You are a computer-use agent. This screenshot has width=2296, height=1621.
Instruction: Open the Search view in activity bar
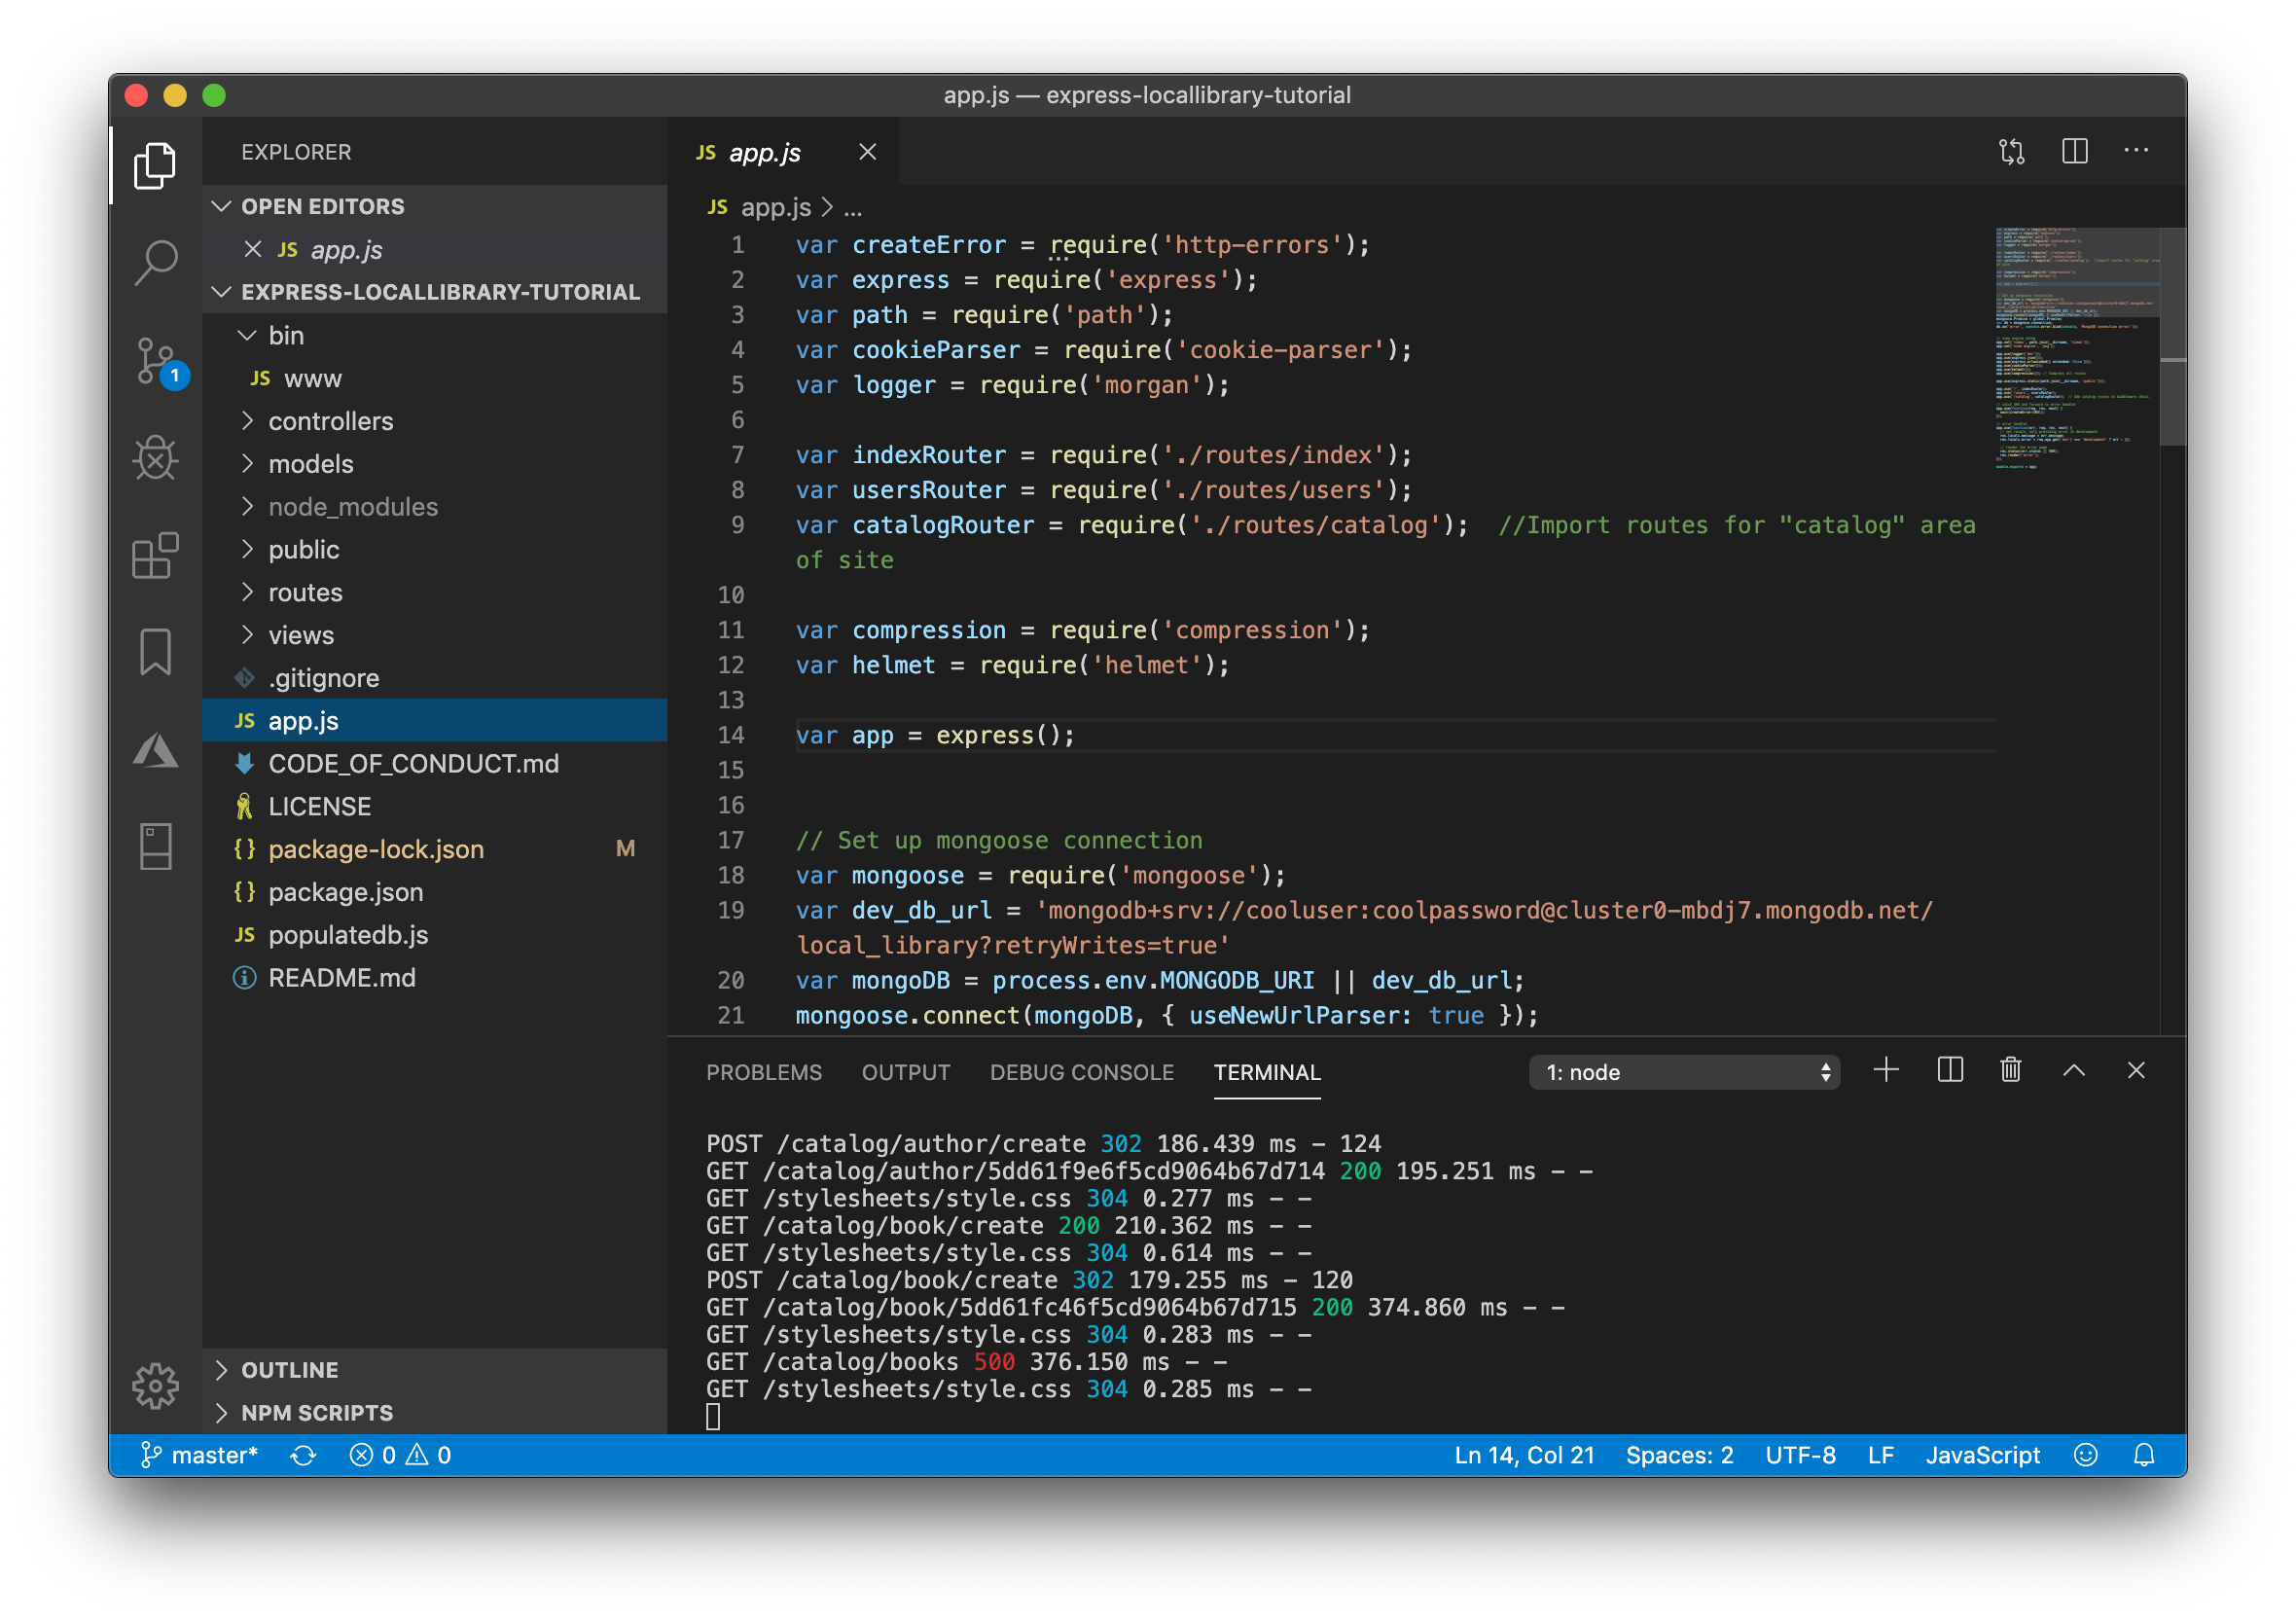point(156,263)
